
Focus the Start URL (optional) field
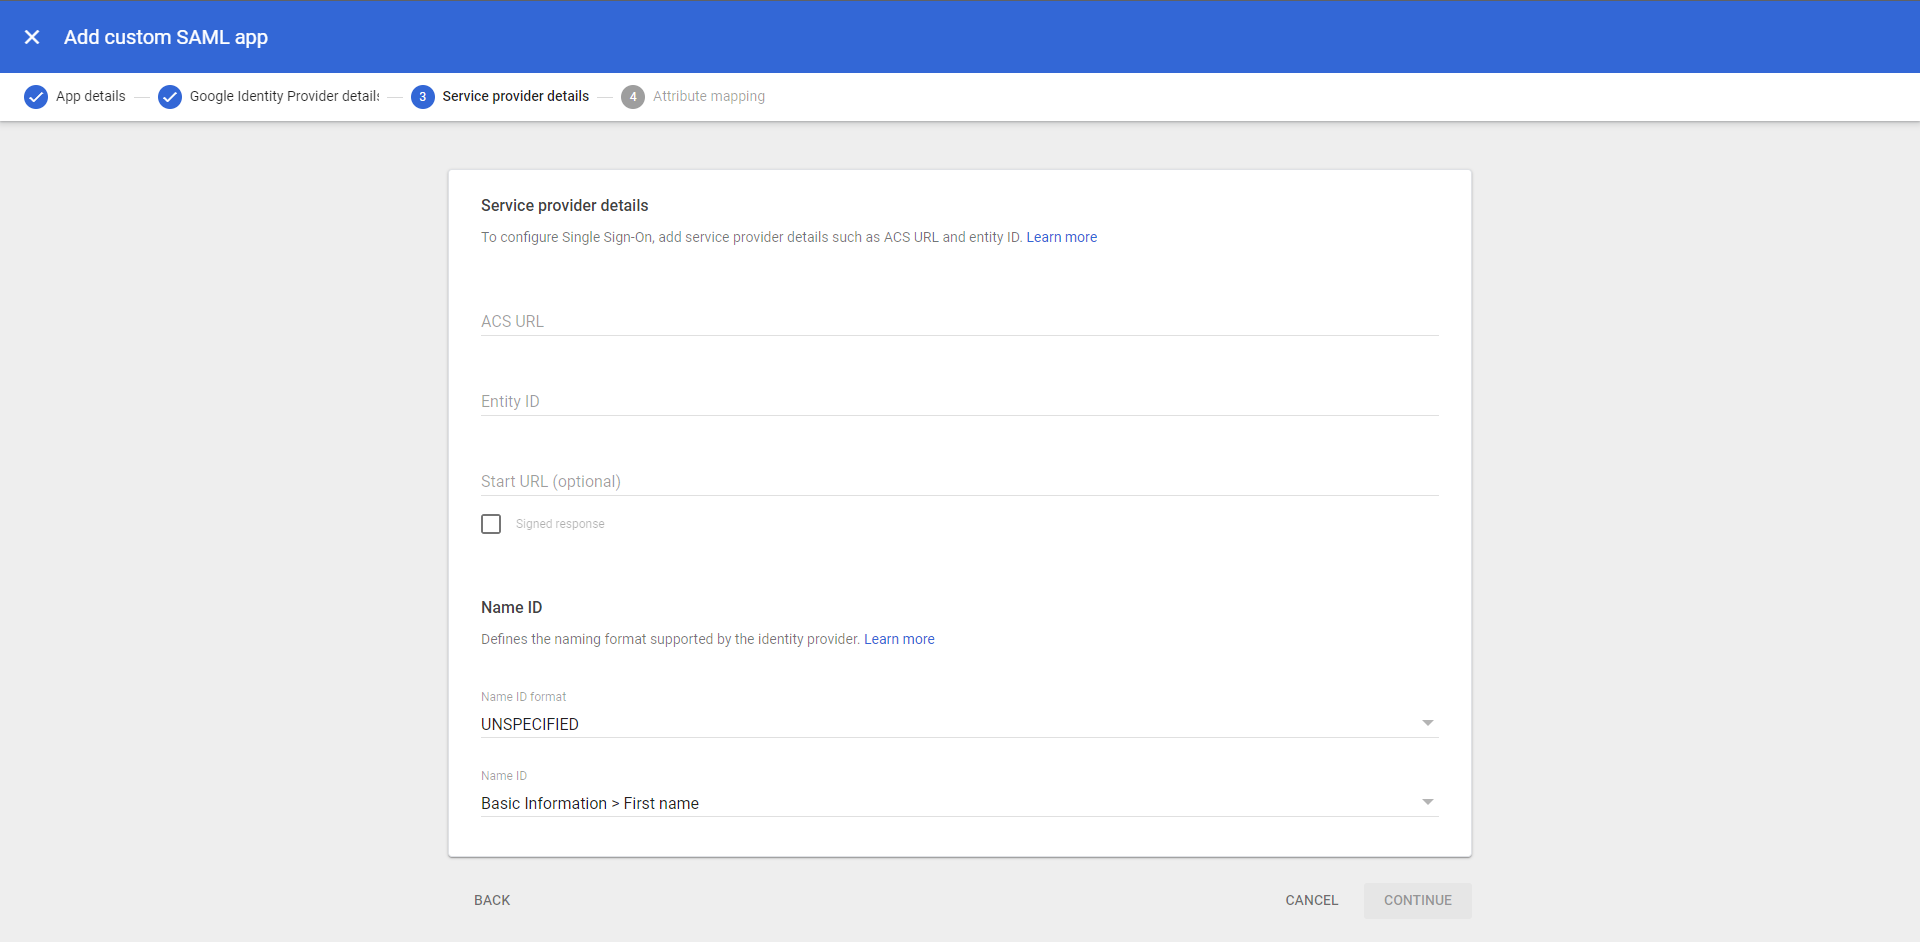958,481
